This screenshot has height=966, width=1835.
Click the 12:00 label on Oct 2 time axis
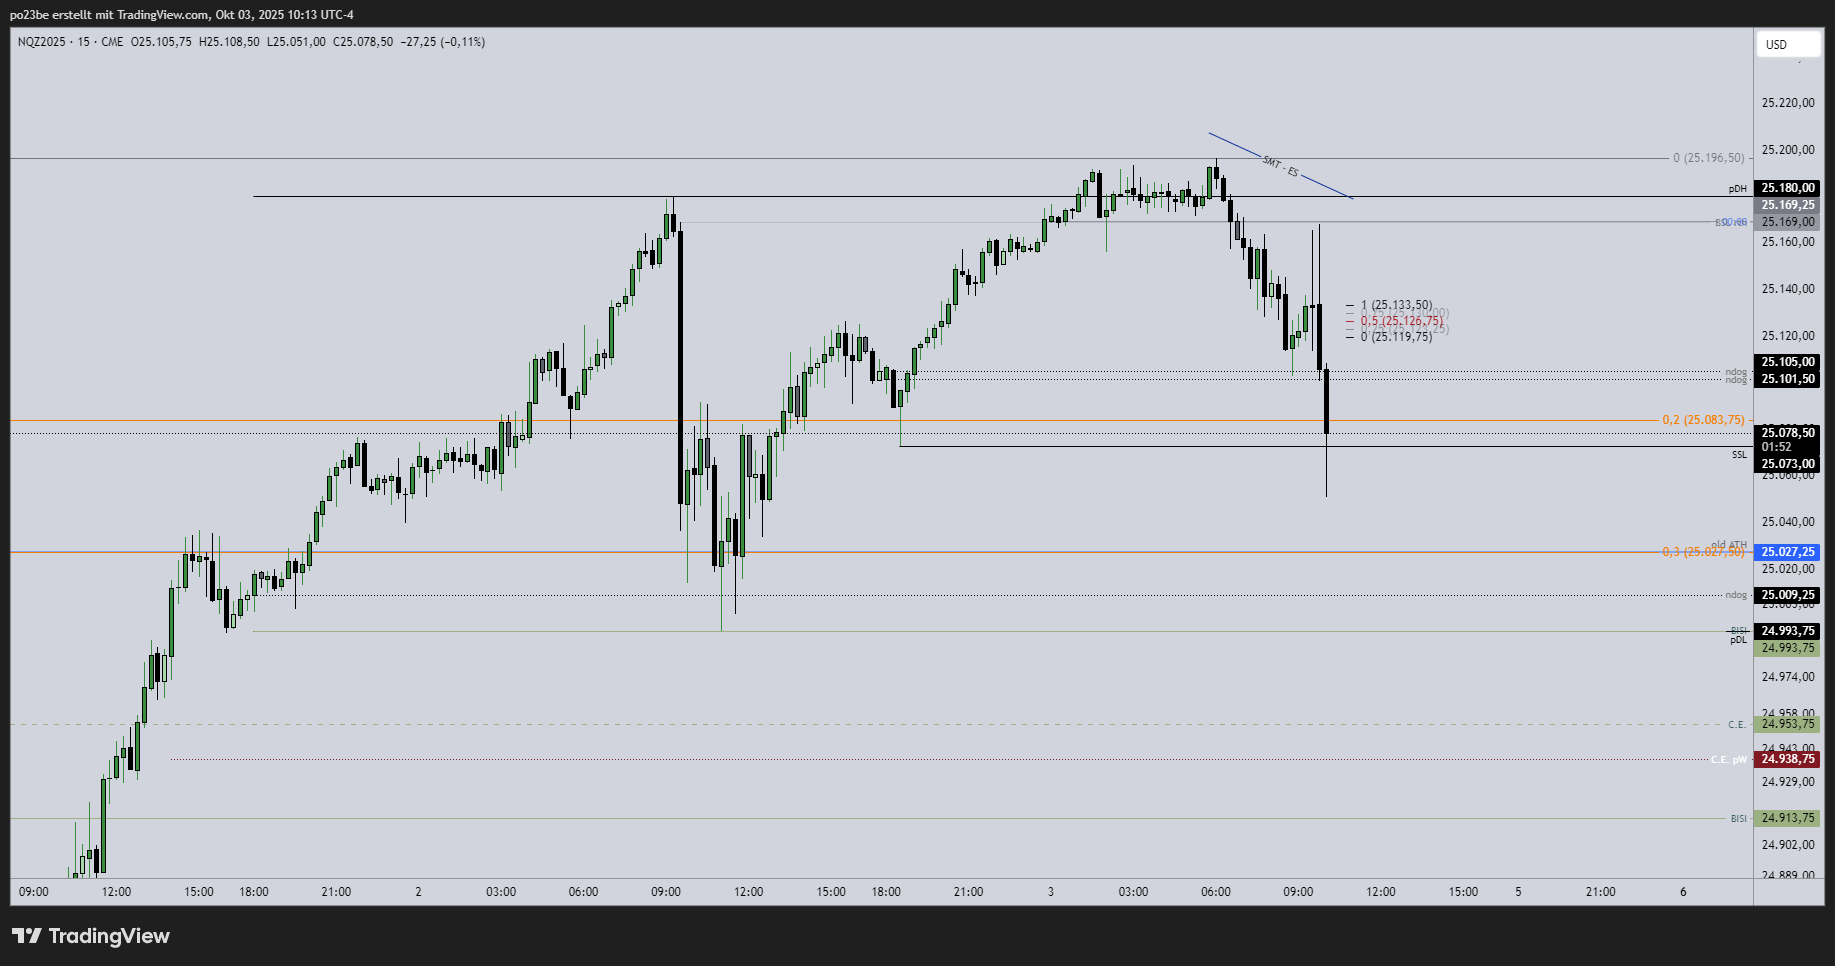(748, 892)
